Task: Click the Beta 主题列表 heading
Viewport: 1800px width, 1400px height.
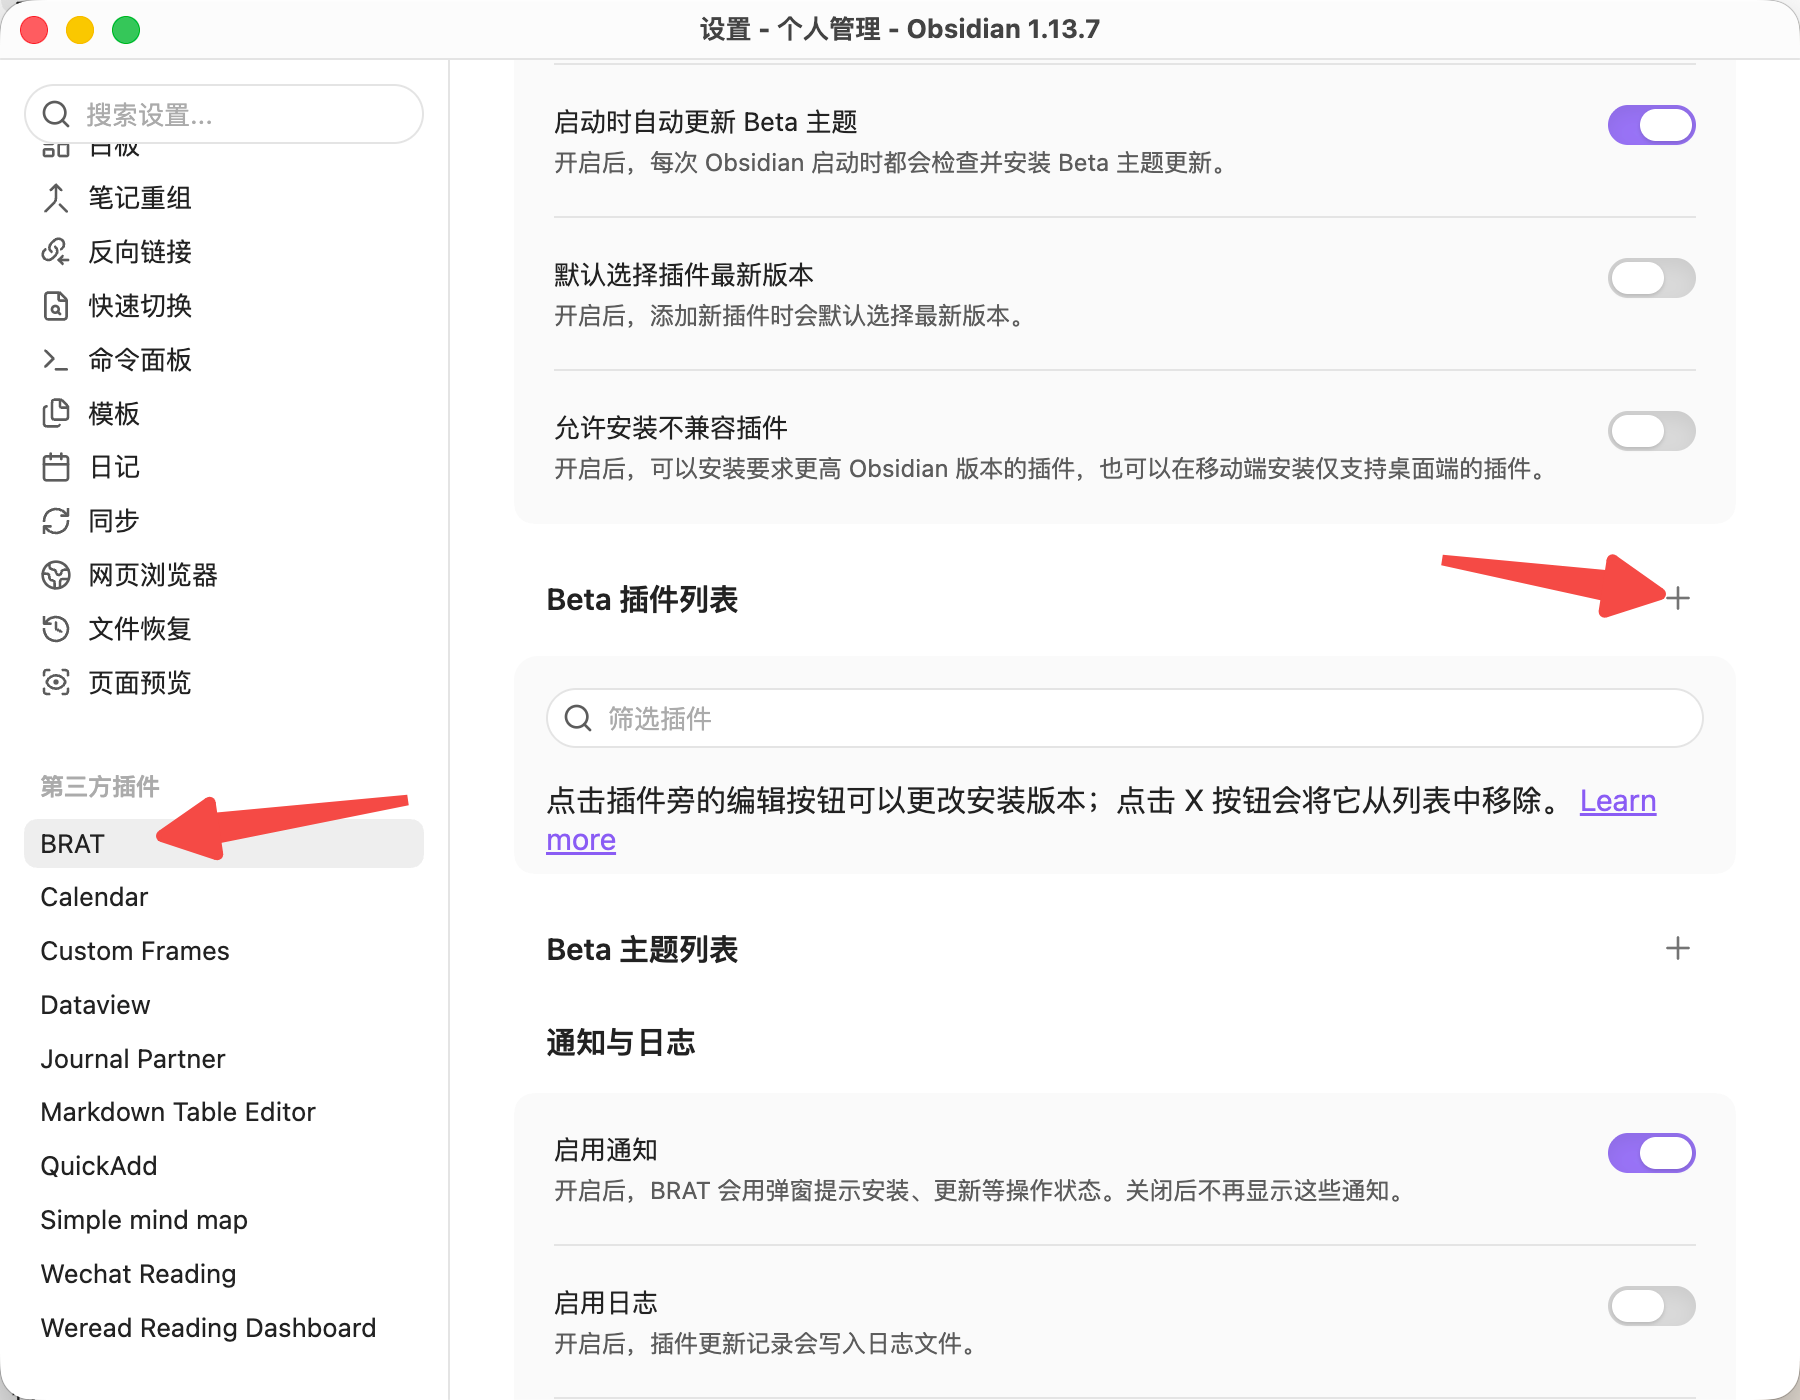Action: pos(642,950)
